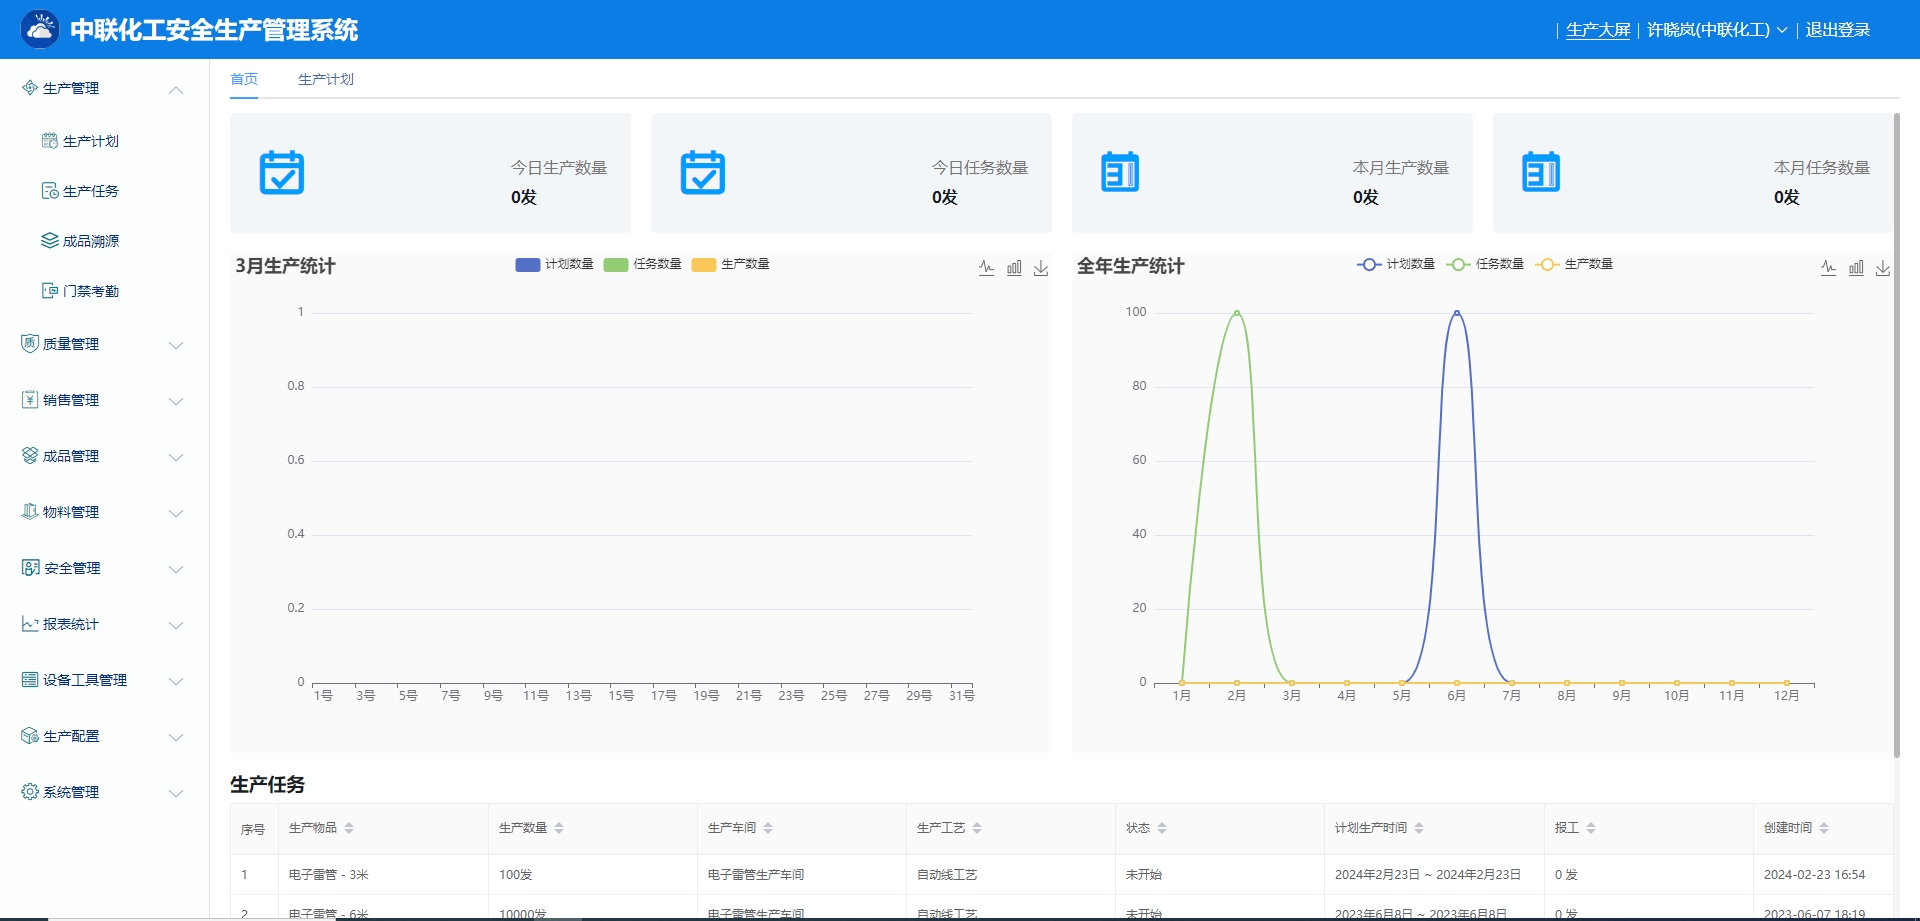This screenshot has width=1920, height=921.
Task: Switch 全年生产统计 chart to bar view
Action: tap(1856, 267)
